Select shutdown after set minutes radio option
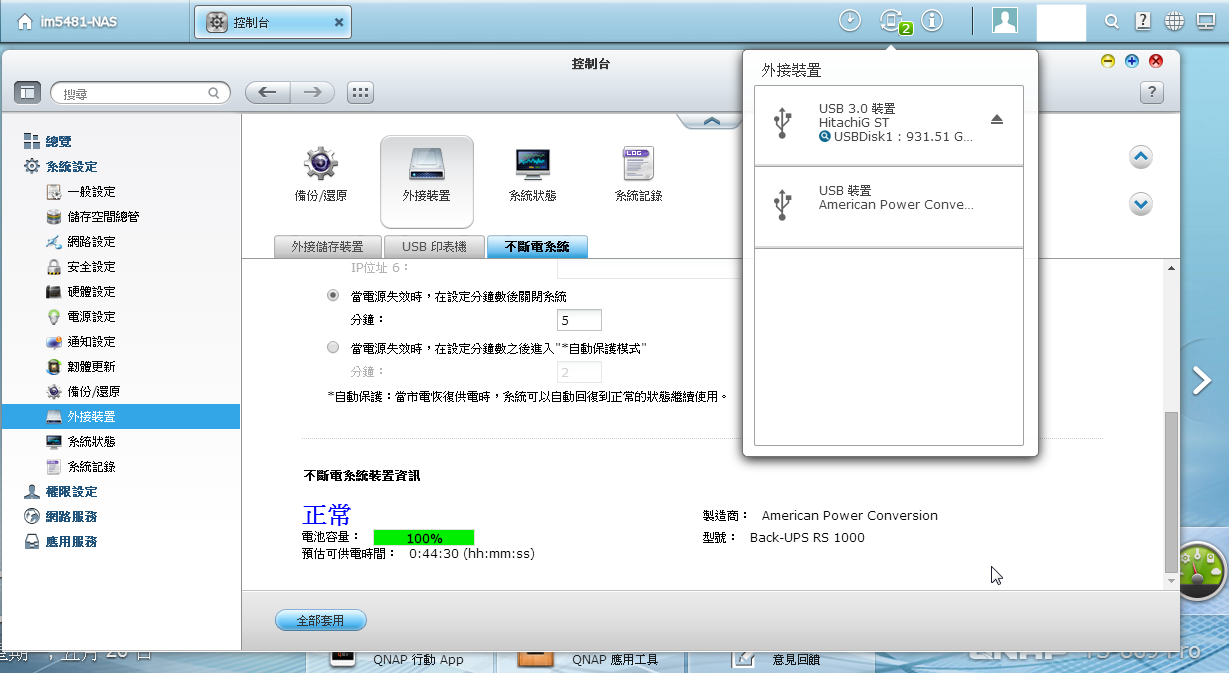Screen dimensions: 1229x673 (x=333, y=296)
